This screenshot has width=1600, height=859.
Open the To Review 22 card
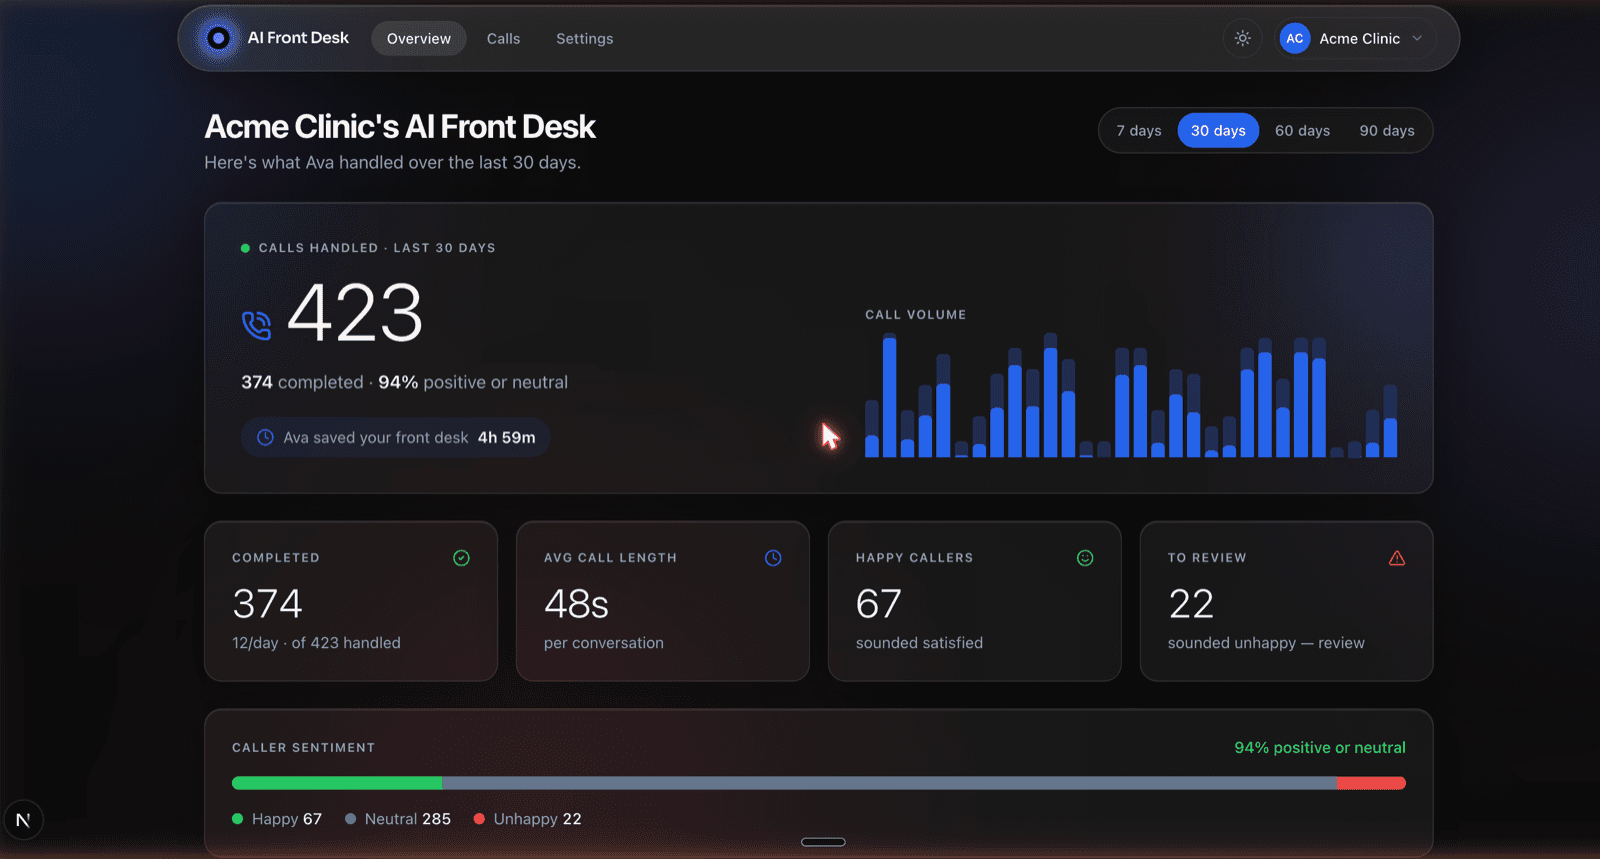click(x=1287, y=601)
